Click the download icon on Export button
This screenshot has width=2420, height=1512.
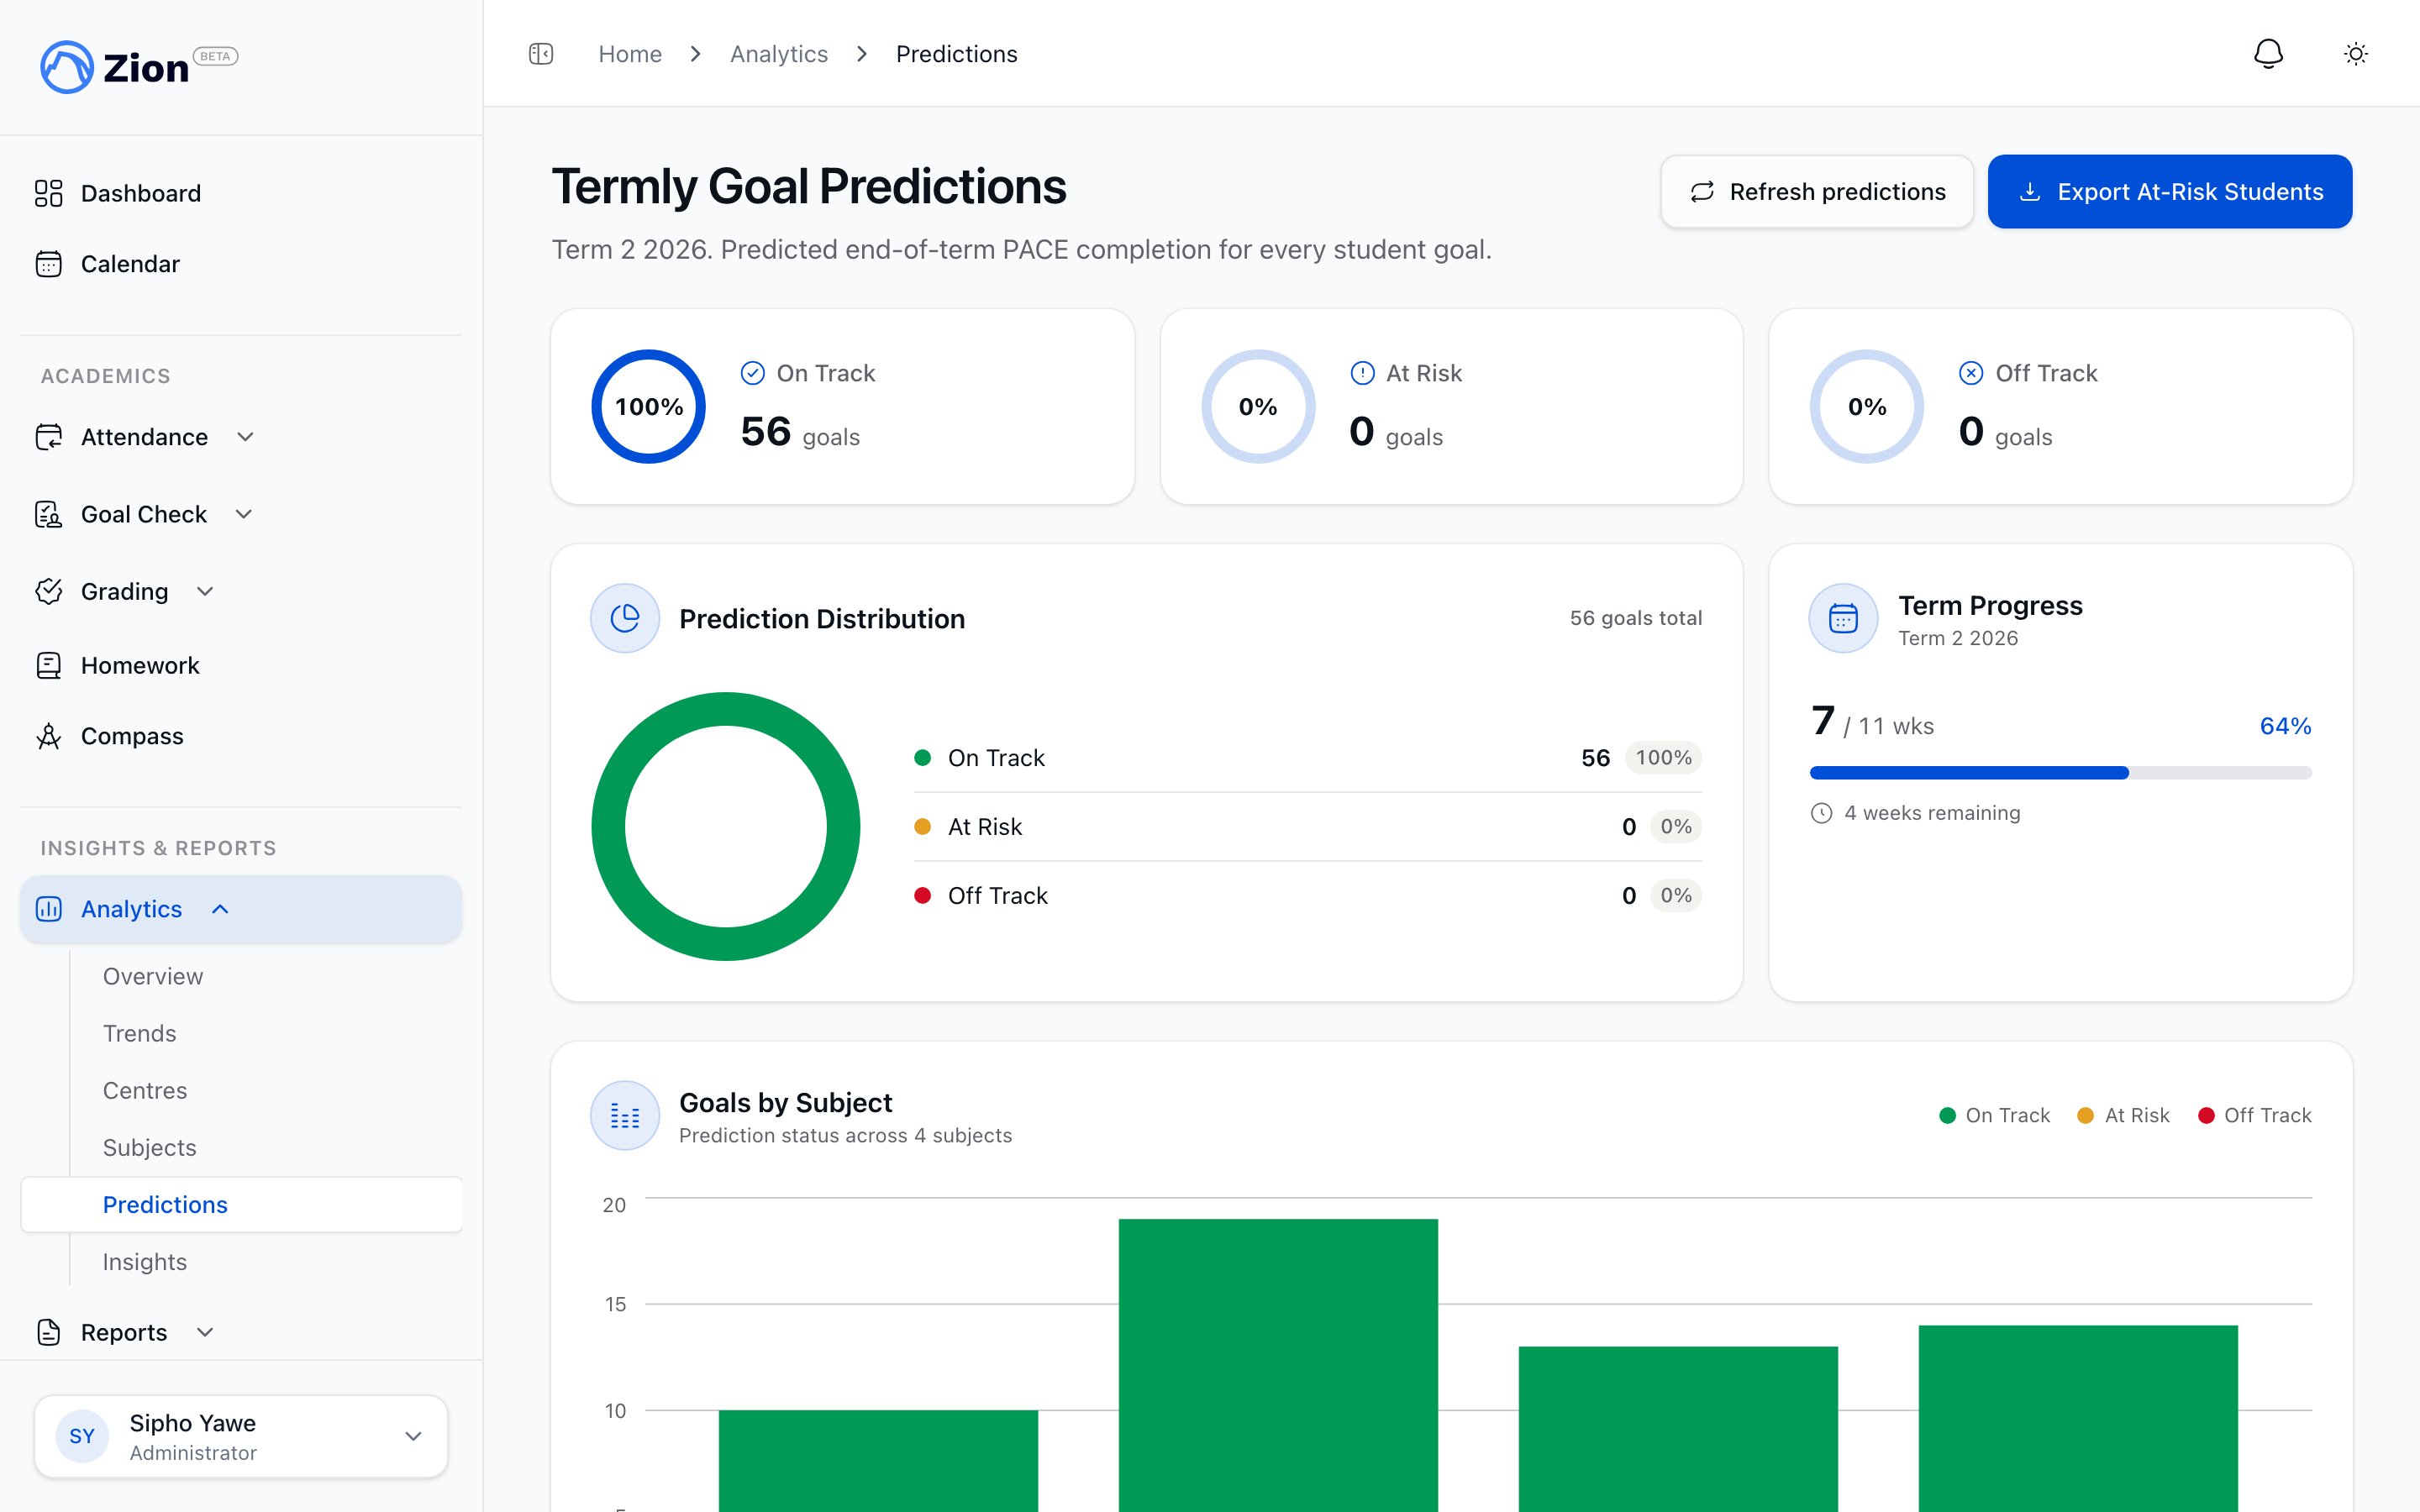point(2030,192)
